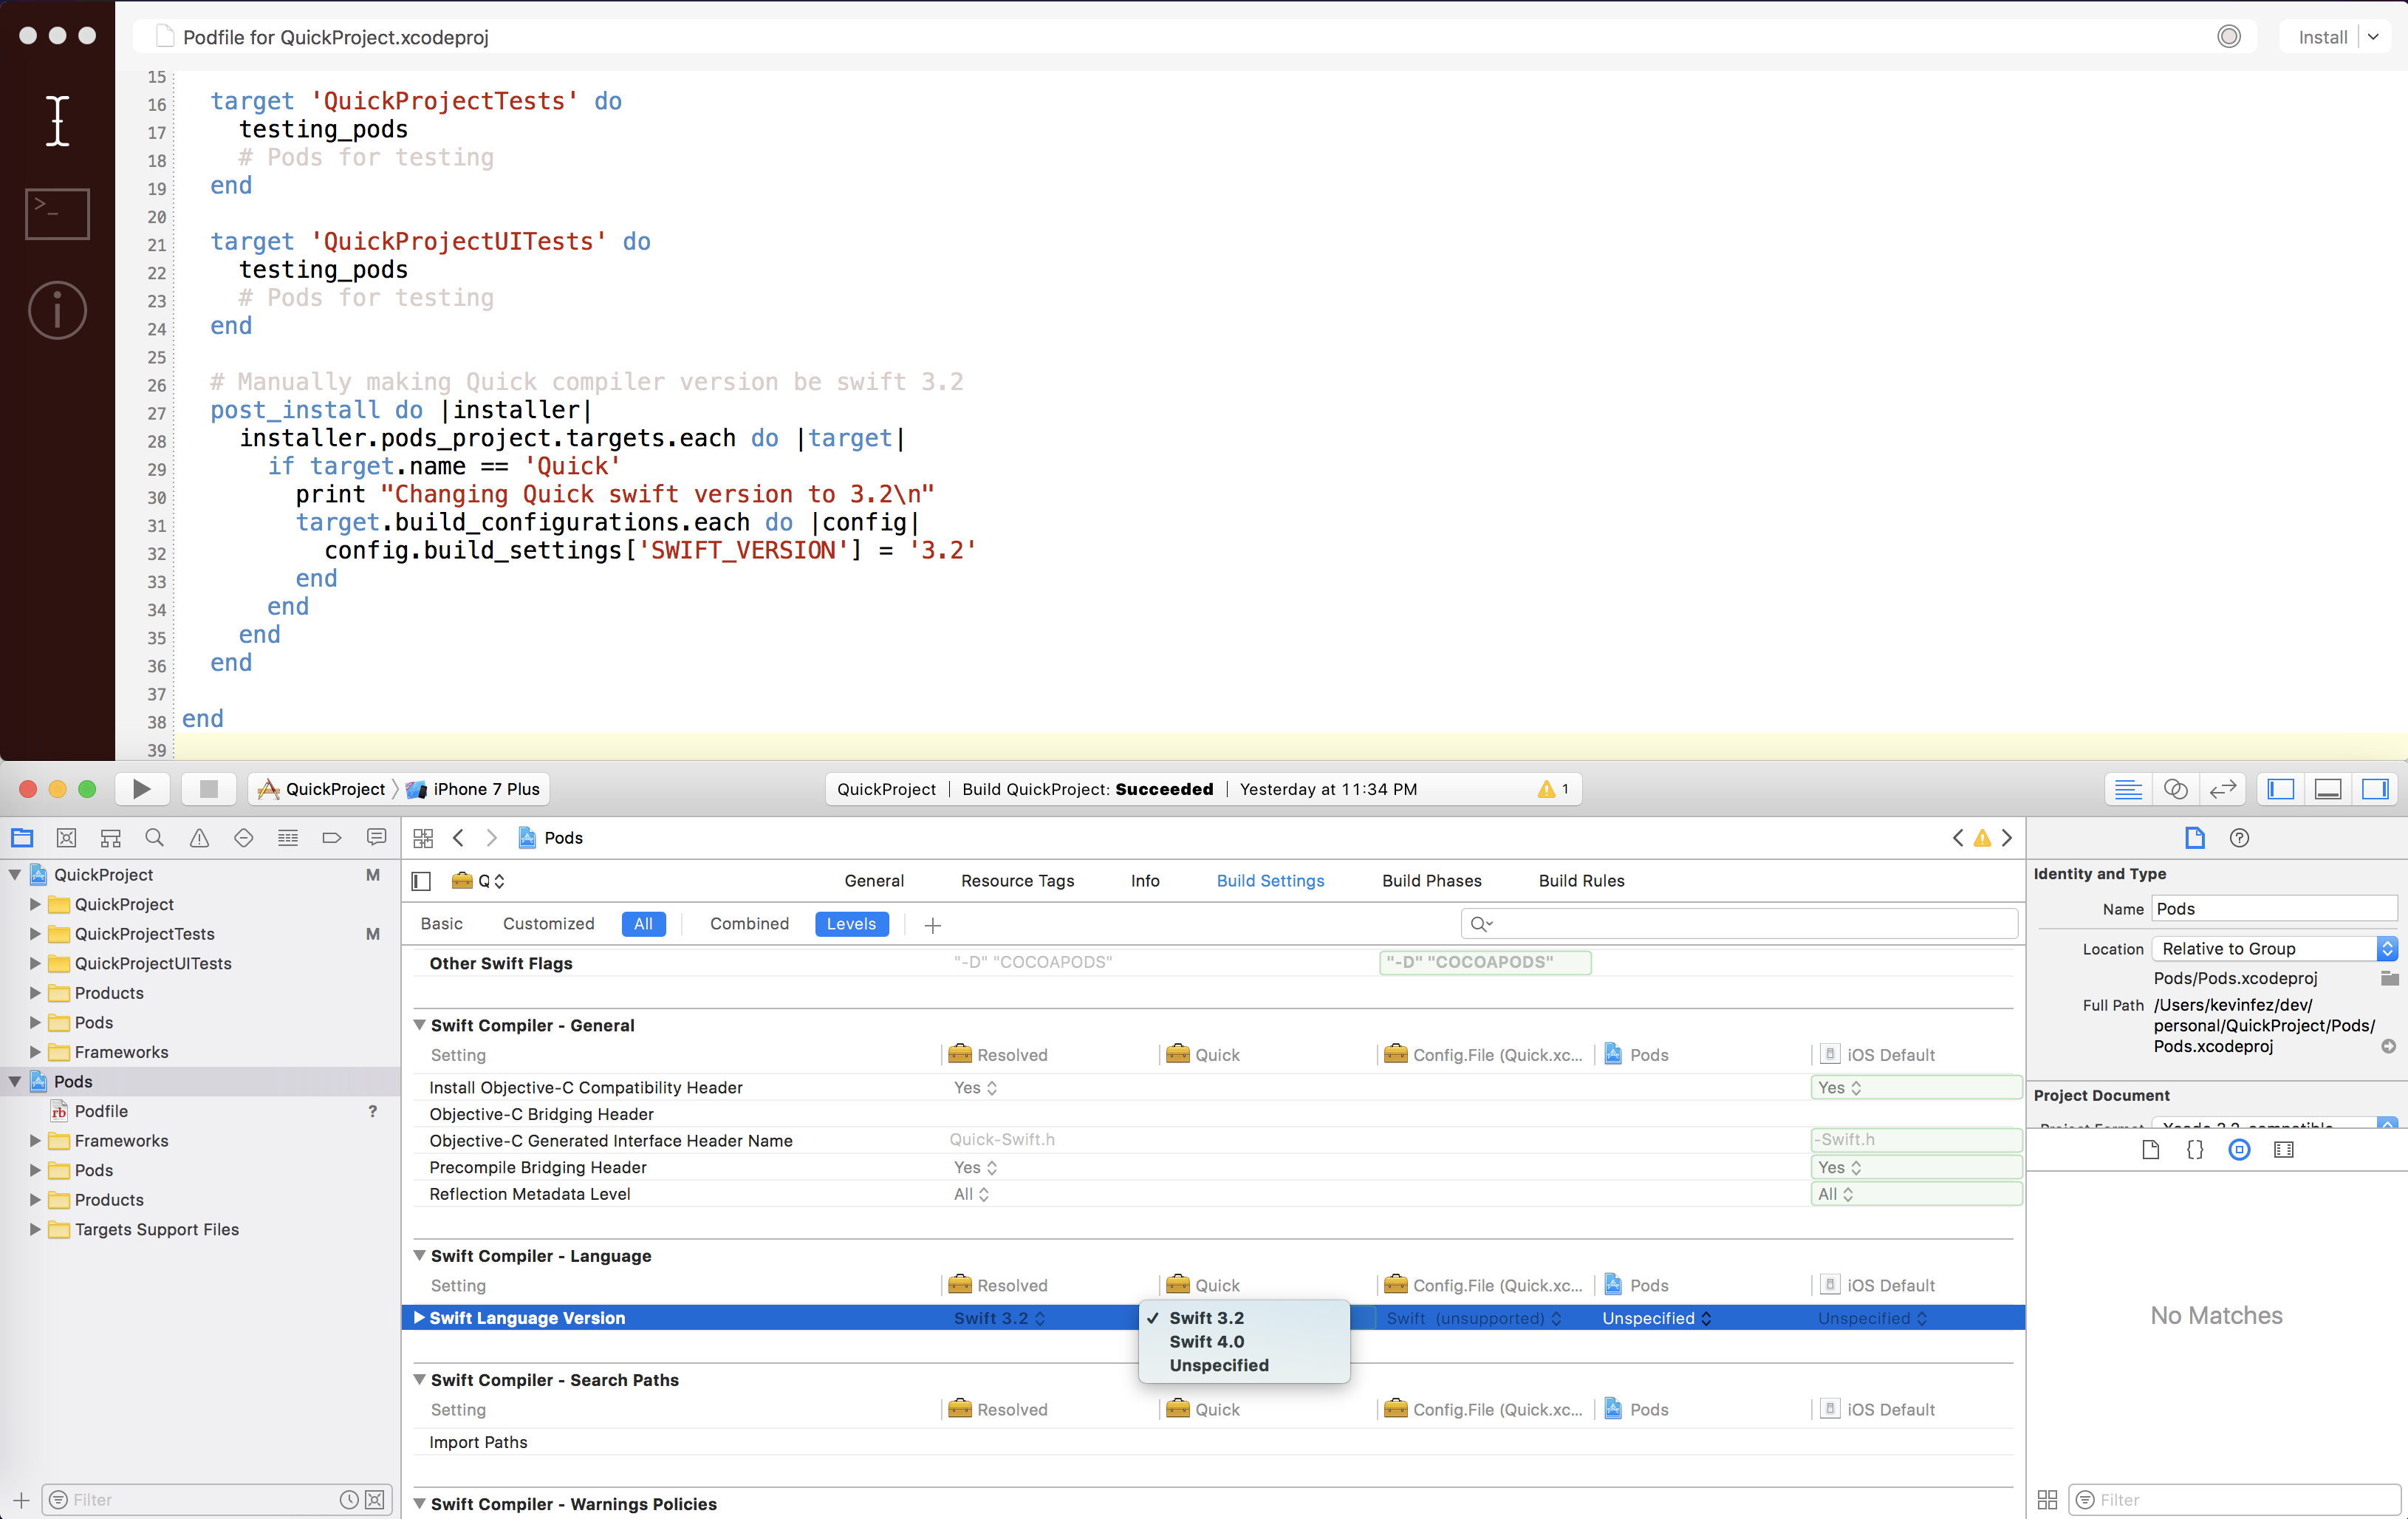The height and width of the screenshot is (1519, 2408).
Task: Add a build setting with plus button
Action: pyautogui.click(x=932, y=925)
